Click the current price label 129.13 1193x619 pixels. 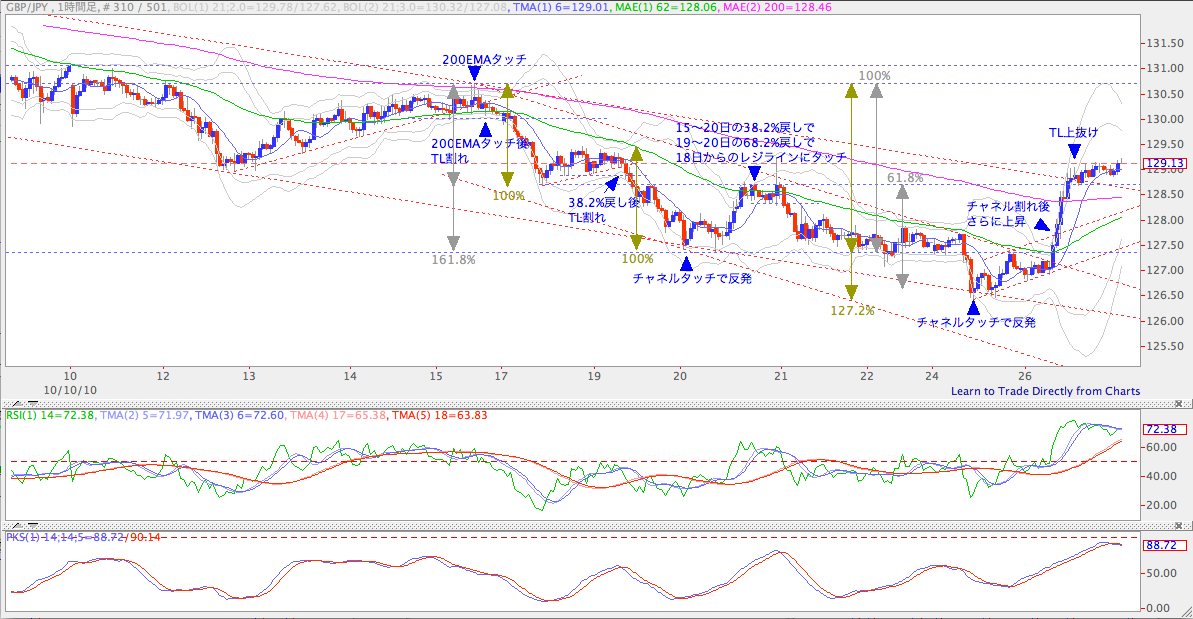coord(1165,163)
